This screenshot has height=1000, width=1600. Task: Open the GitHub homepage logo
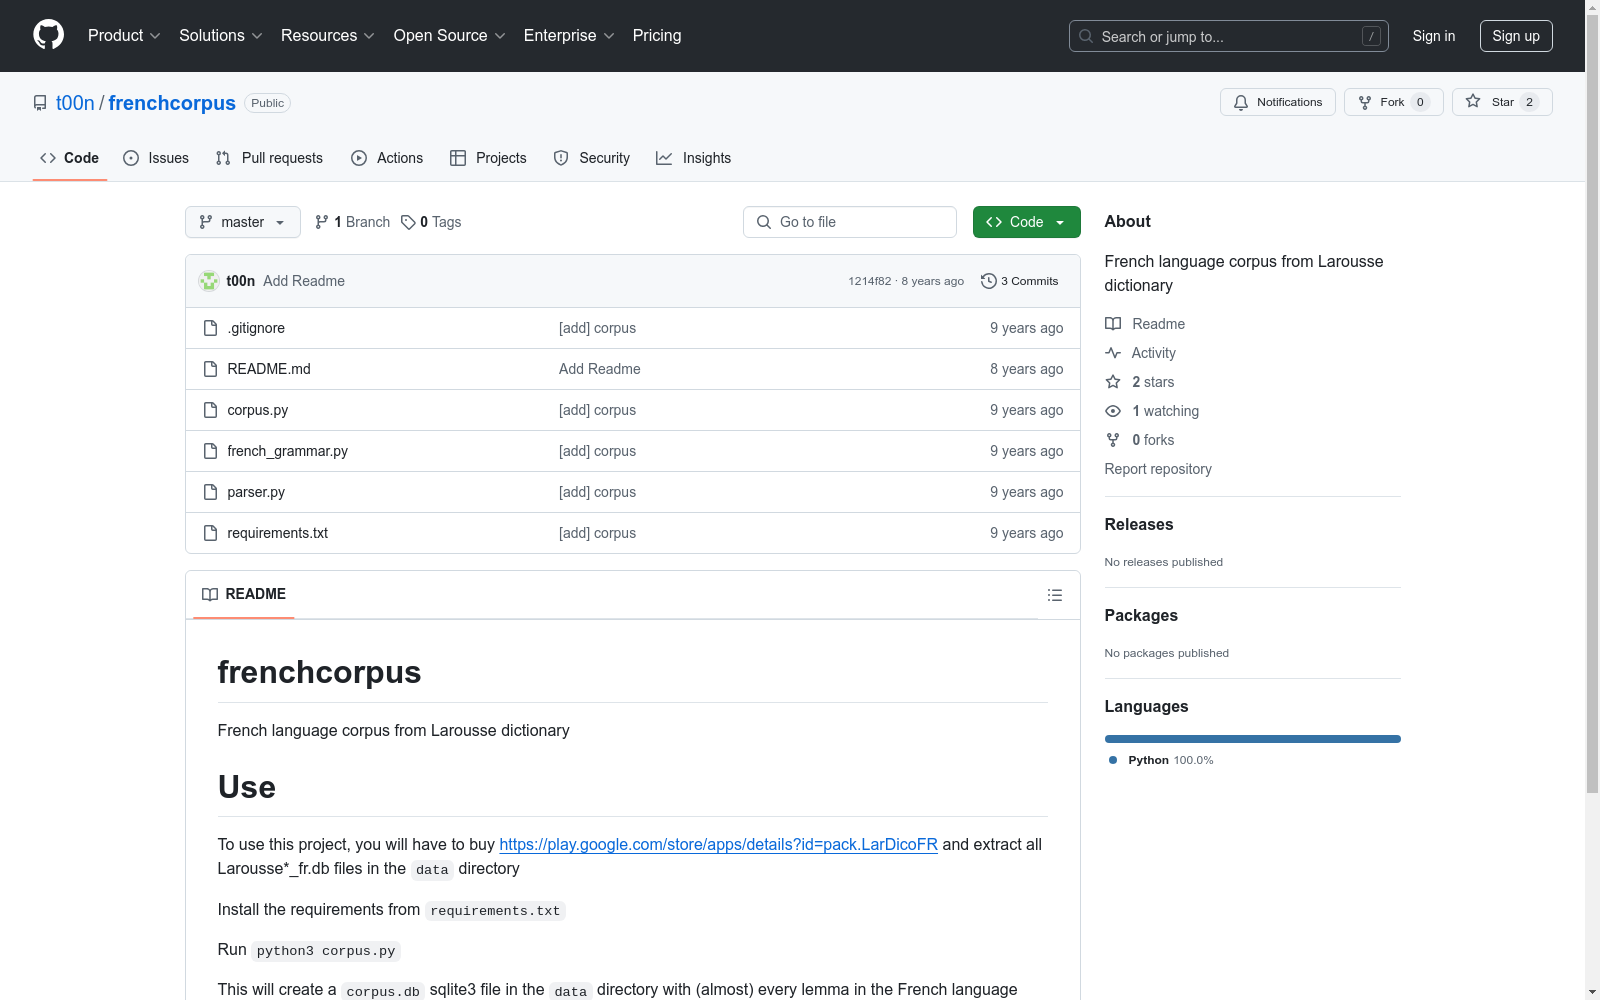click(x=48, y=35)
